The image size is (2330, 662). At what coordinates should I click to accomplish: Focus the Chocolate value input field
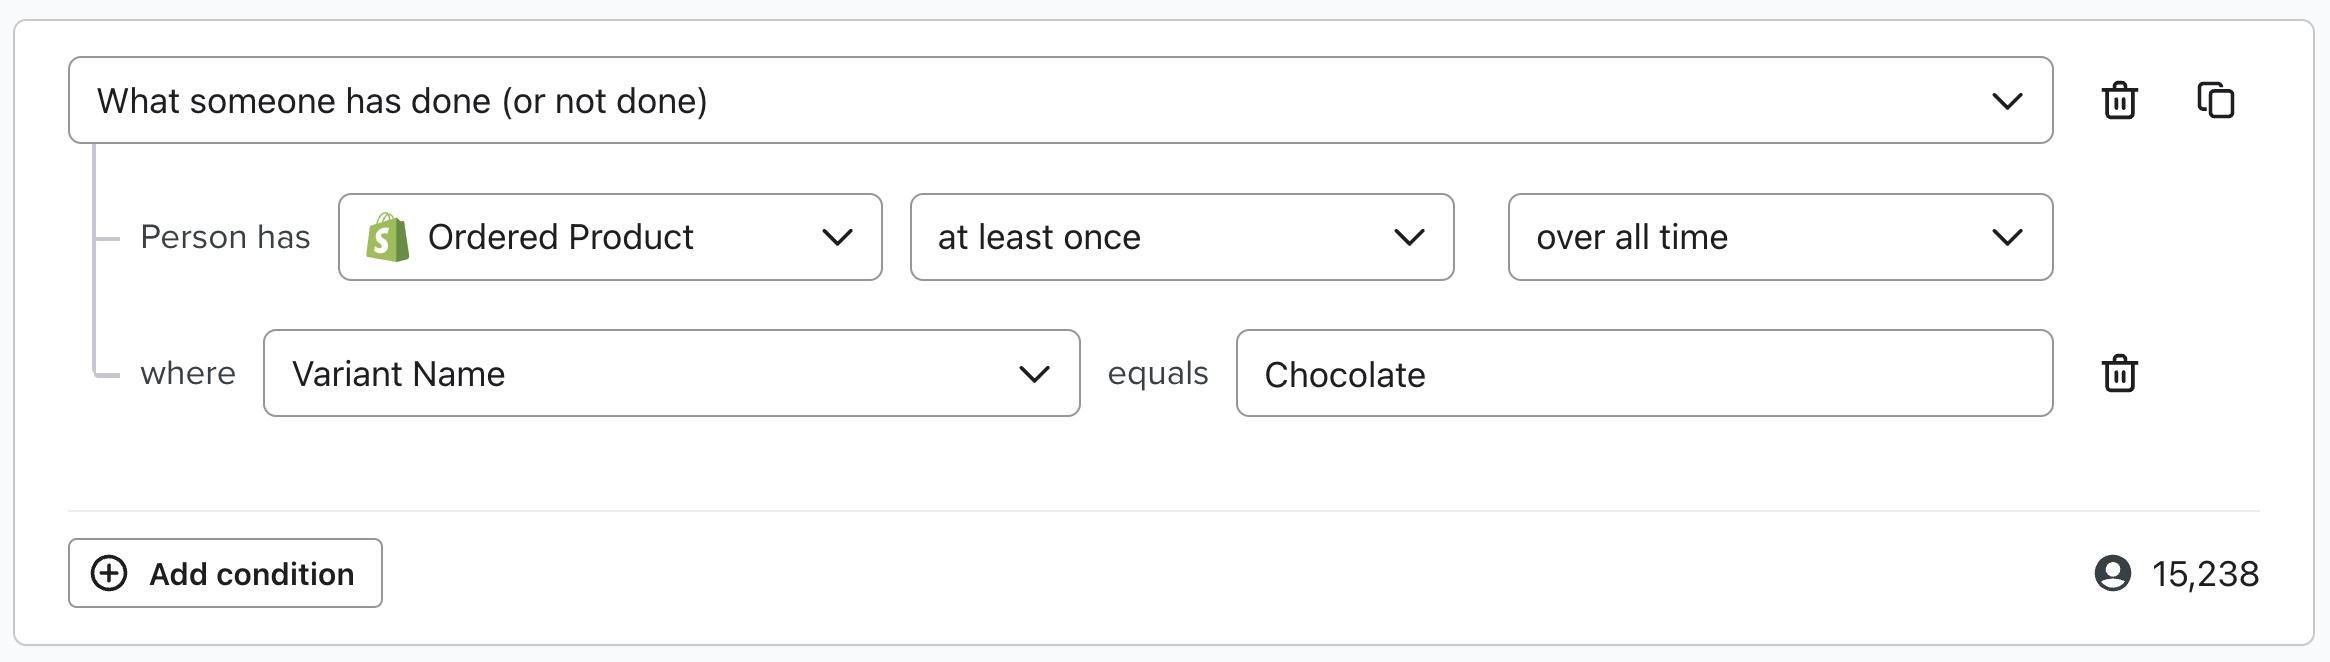pos(1644,374)
